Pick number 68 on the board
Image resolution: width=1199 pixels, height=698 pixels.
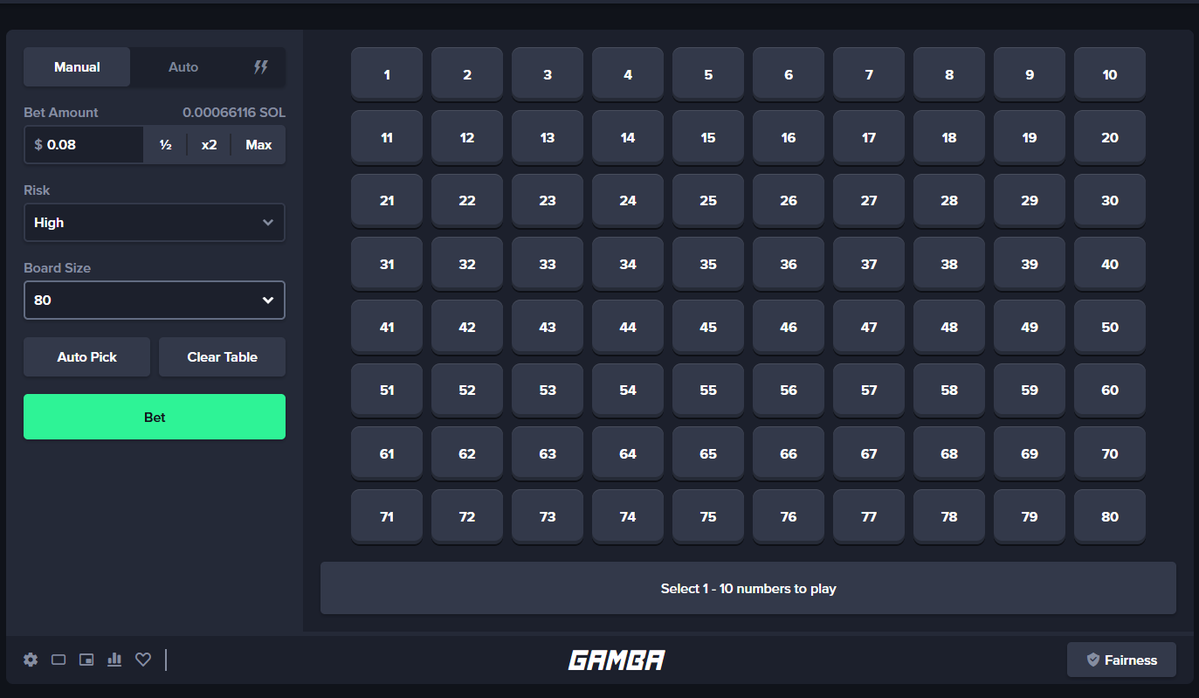(949, 453)
